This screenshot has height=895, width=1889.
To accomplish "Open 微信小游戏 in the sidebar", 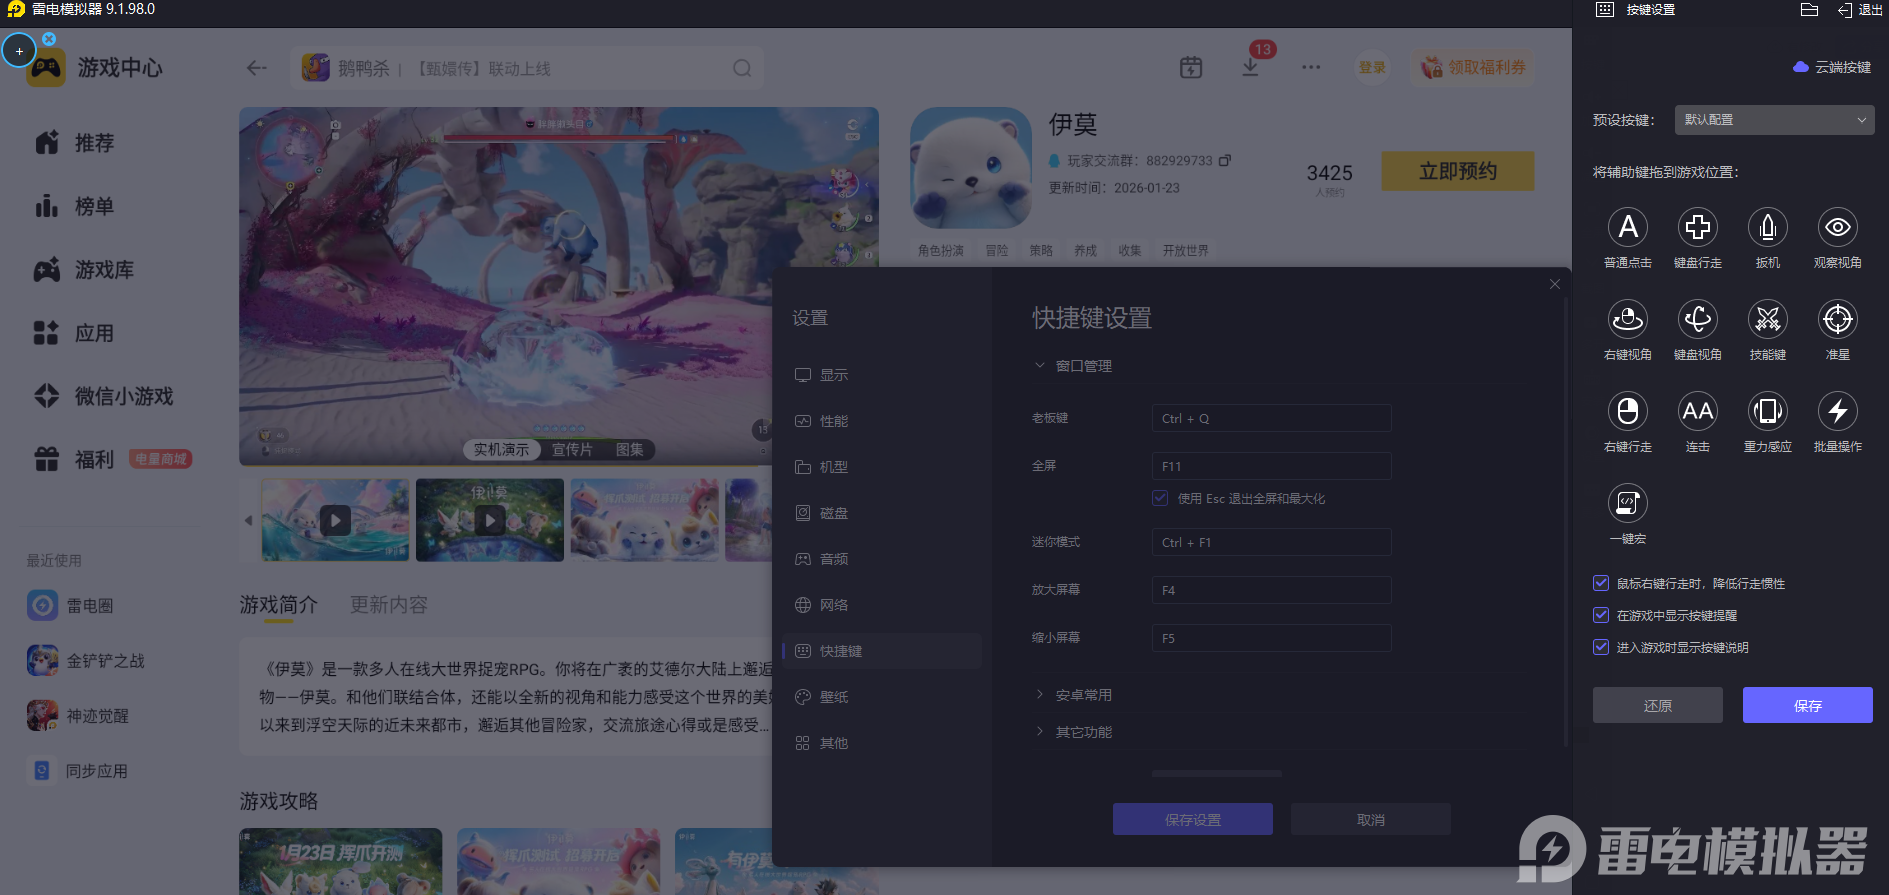I will [104, 396].
